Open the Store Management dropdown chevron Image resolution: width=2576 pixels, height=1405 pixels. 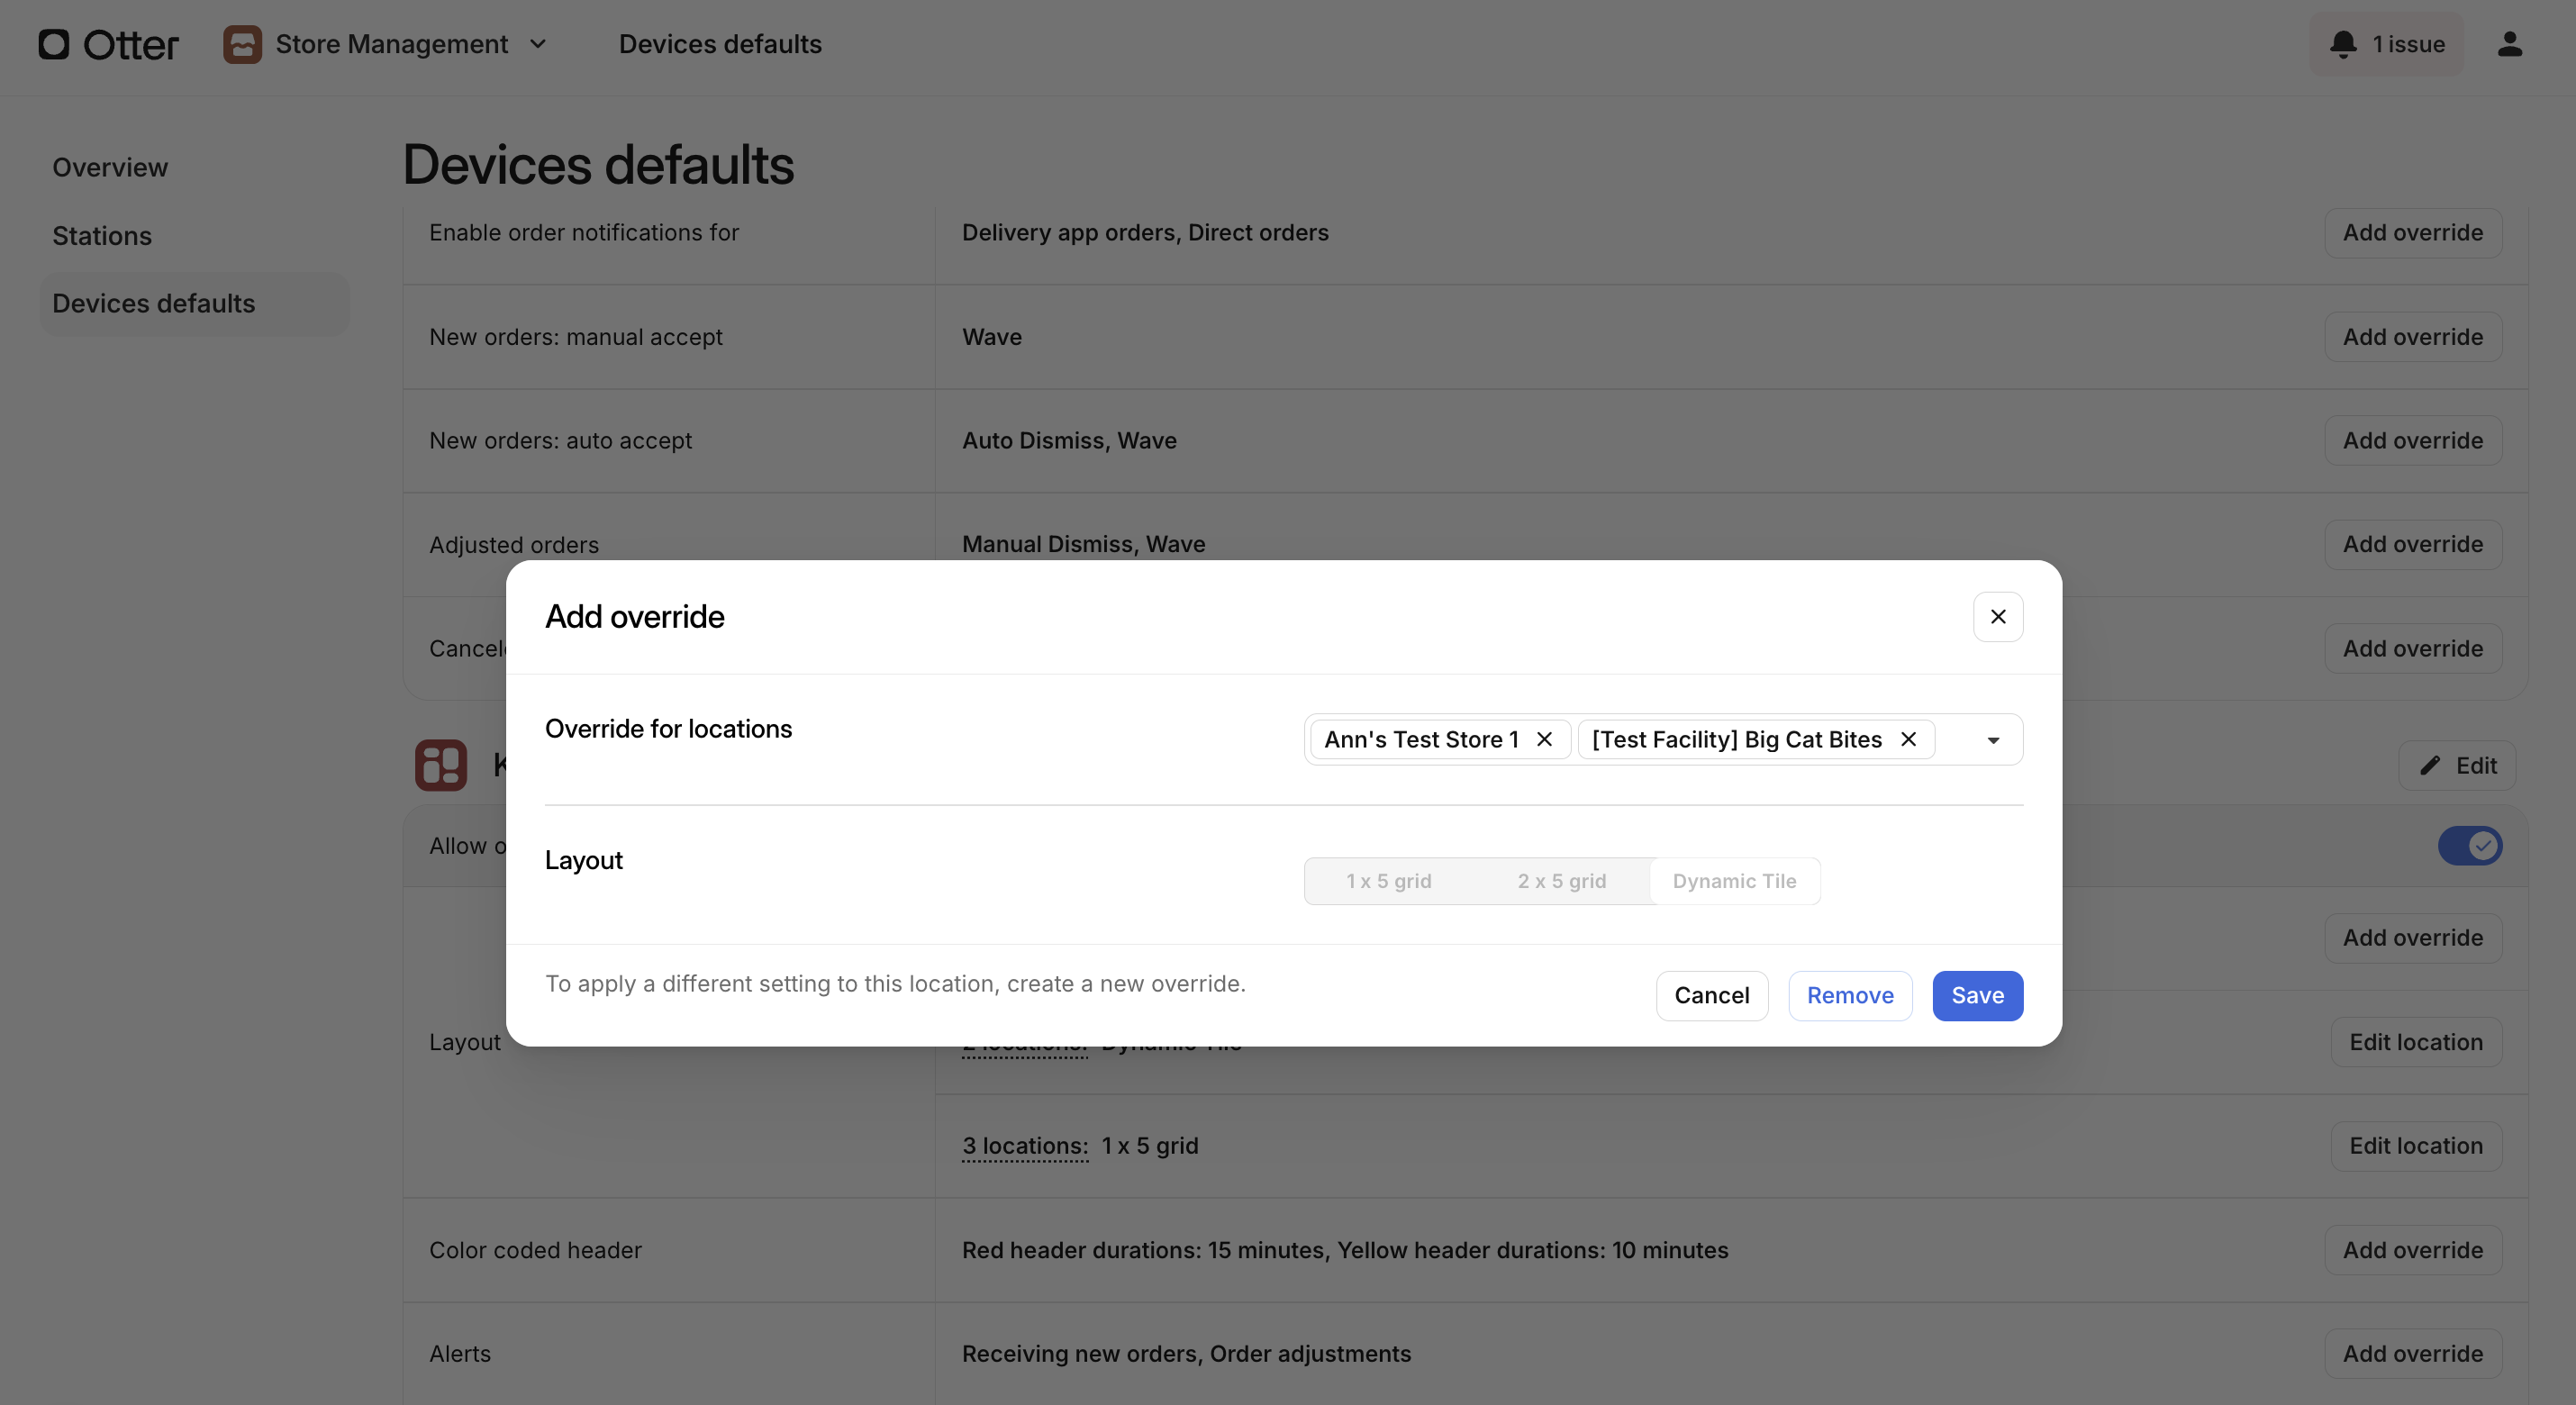538,44
